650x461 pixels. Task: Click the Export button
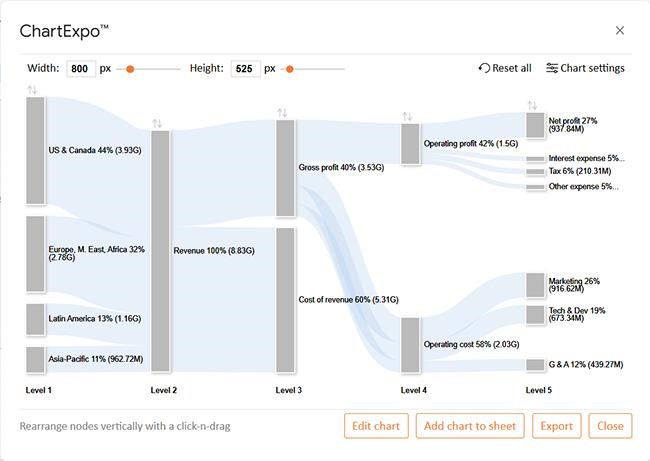point(556,426)
